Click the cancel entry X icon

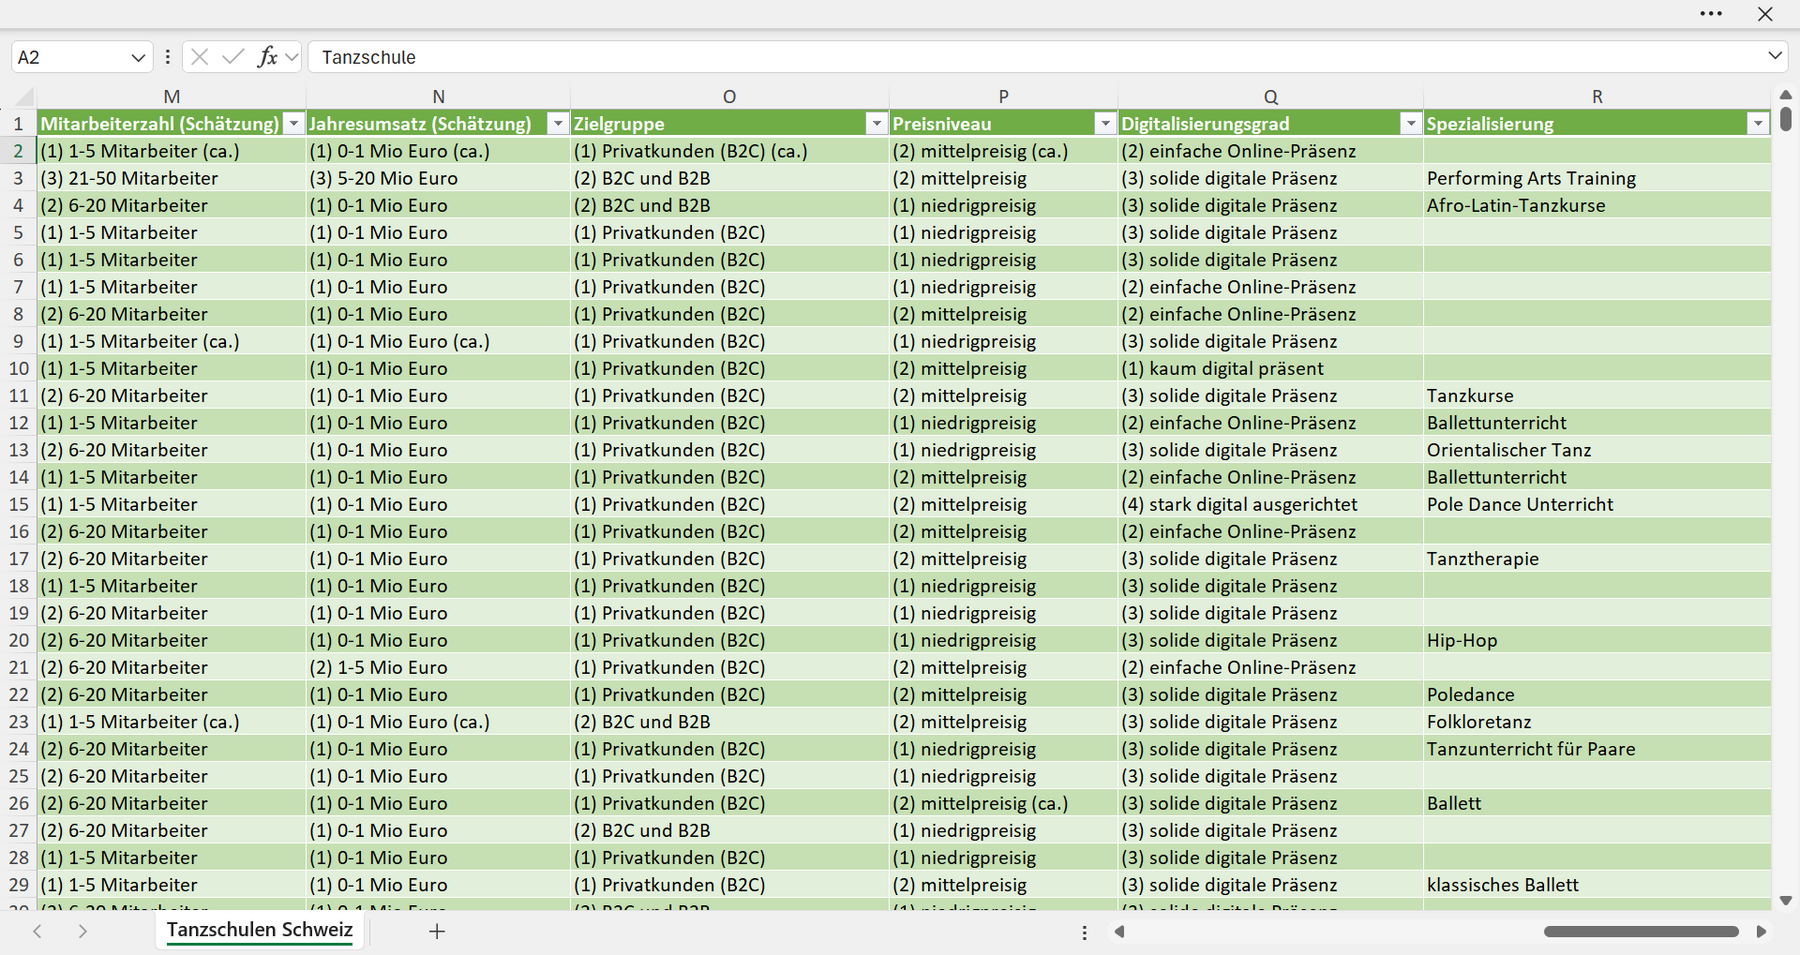coord(200,57)
